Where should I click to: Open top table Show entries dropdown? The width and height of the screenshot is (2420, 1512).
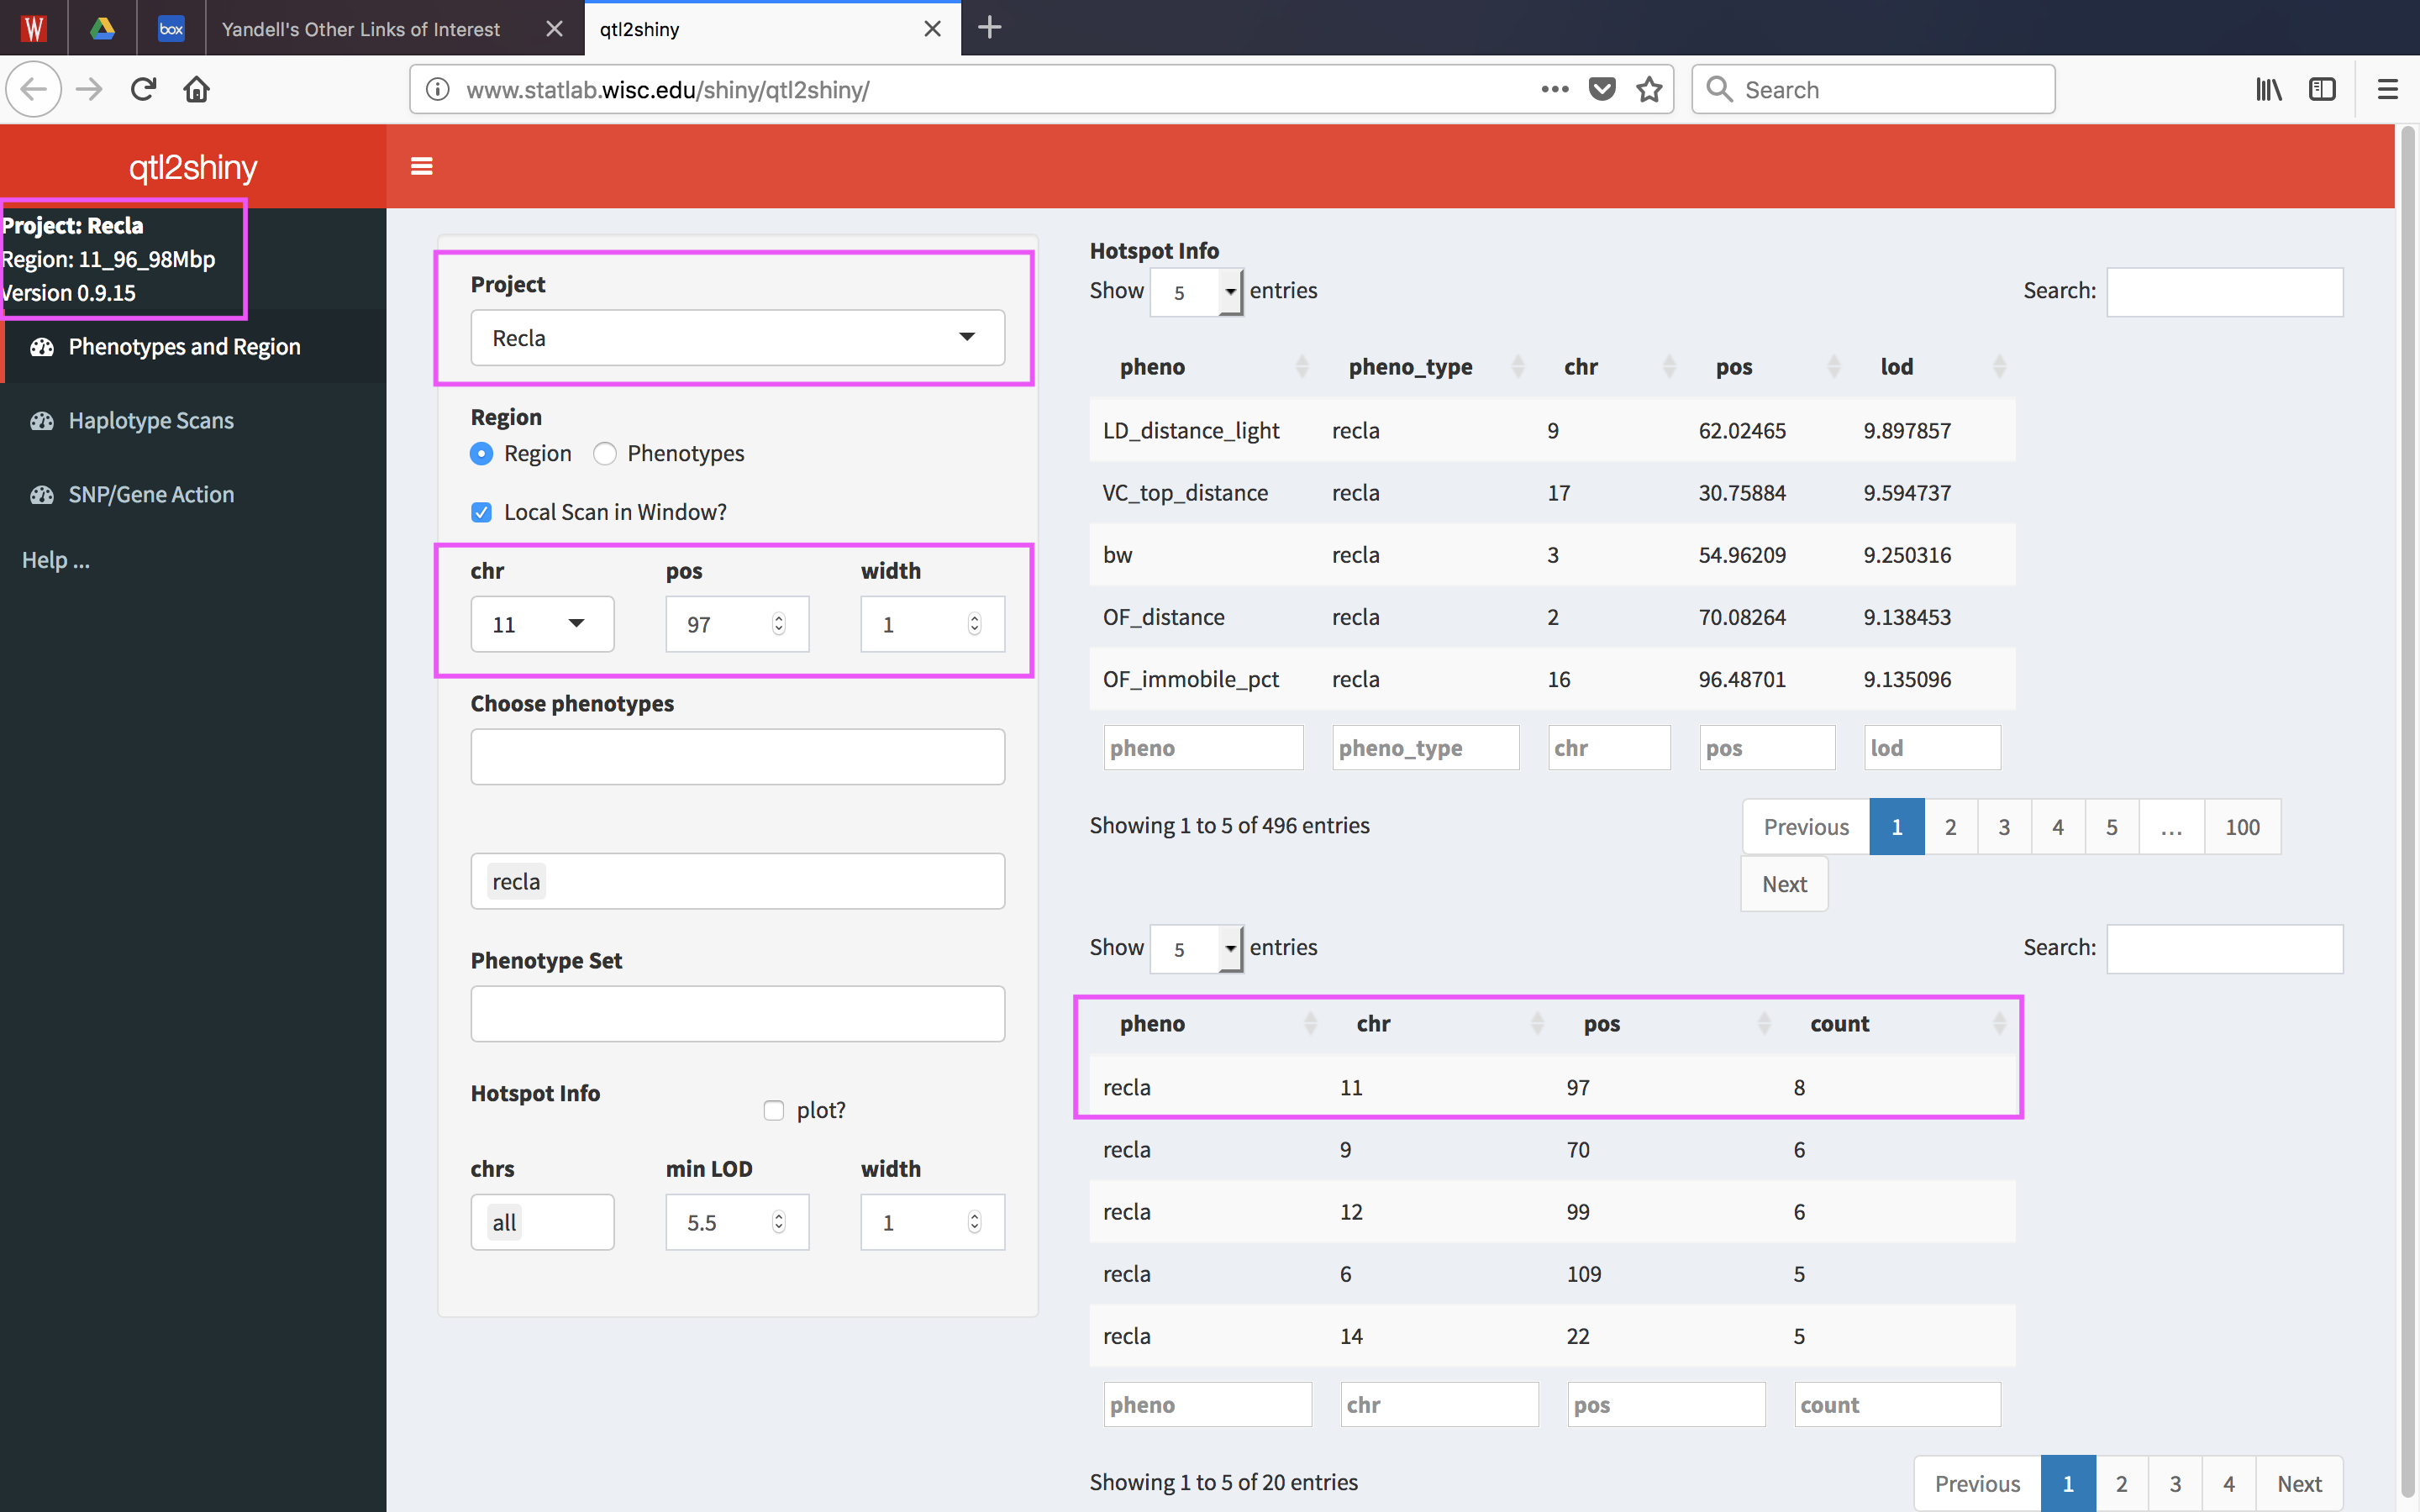(x=1196, y=292)
